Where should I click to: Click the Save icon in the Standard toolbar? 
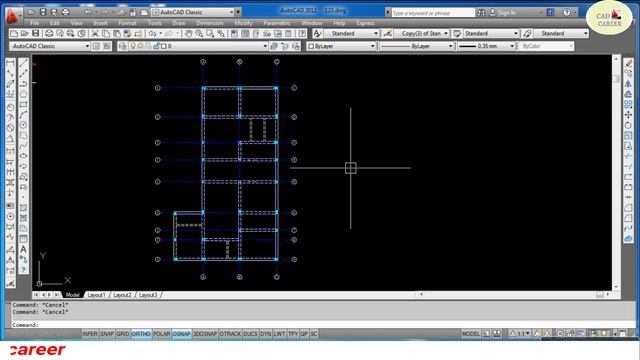point(36,33)
